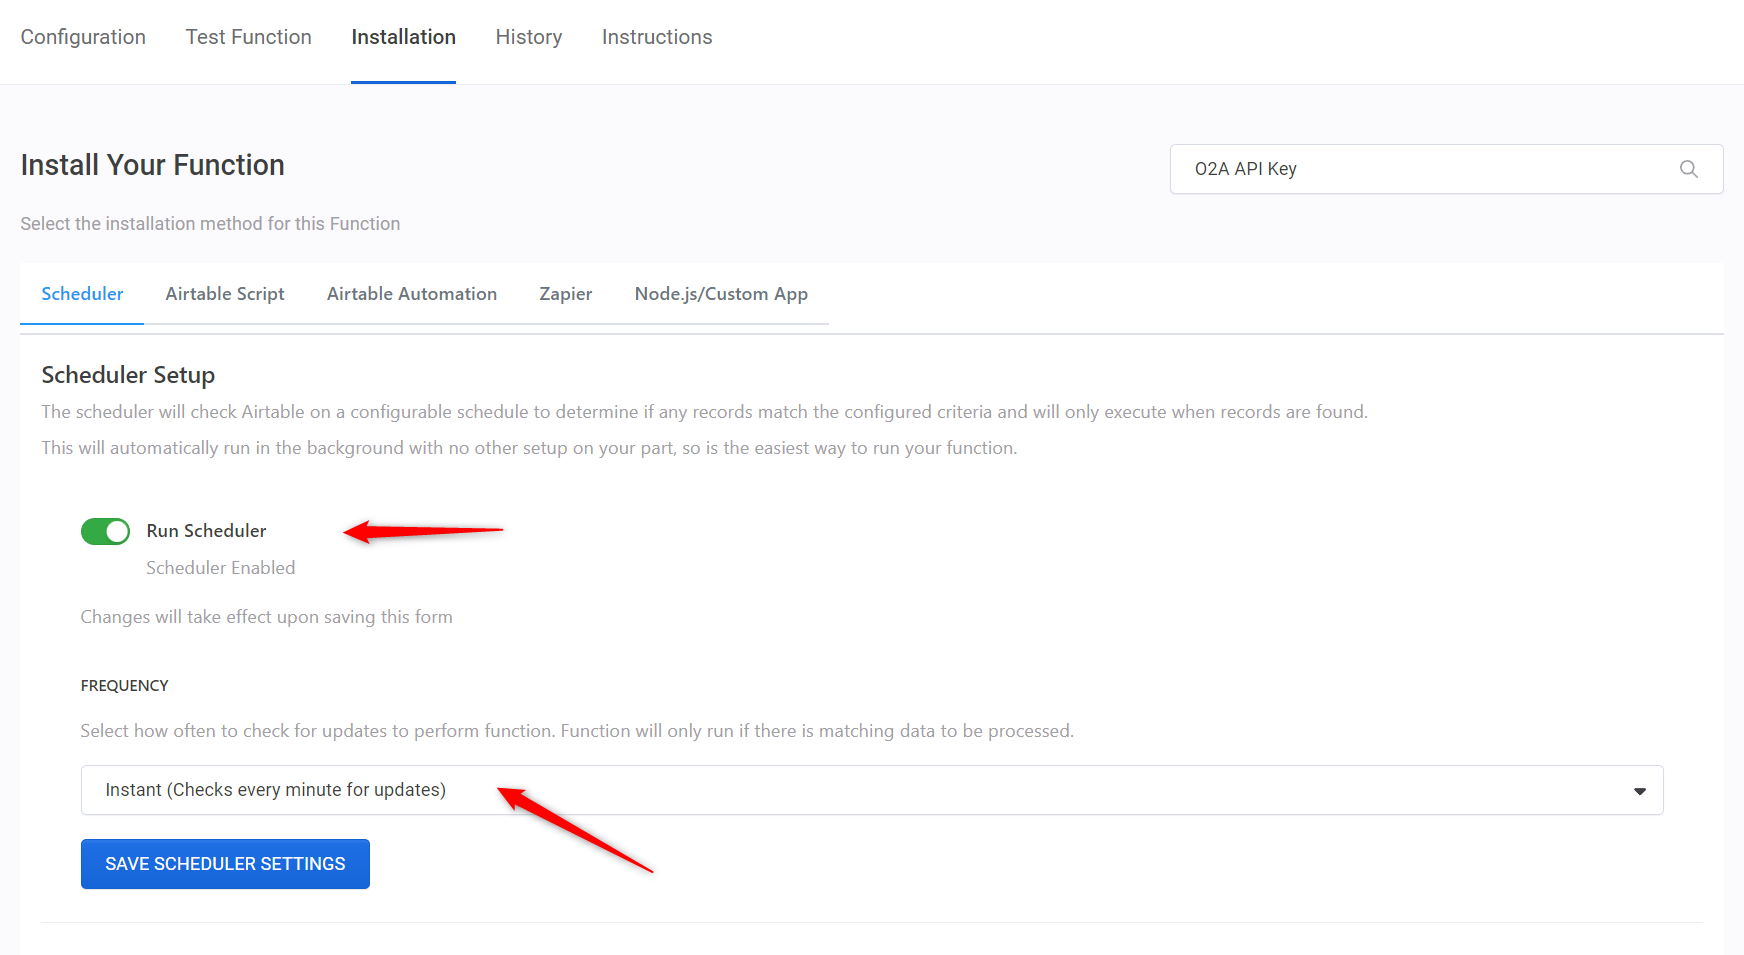This screenshot has height=955, width=1744.
Task: Click the Scheduler Enabled status text
Action: (220, 567)
